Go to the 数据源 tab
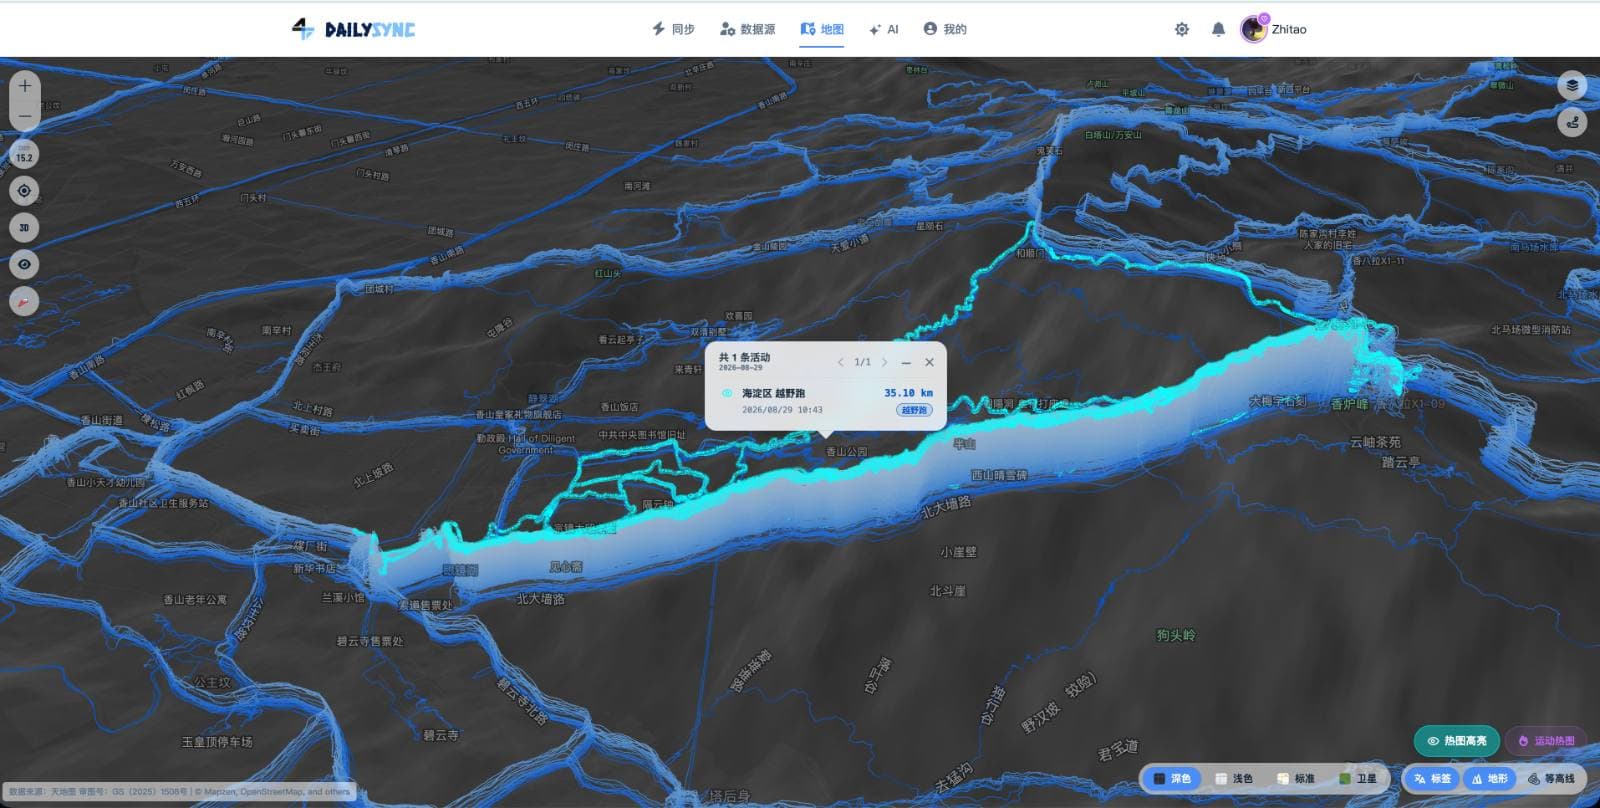The width and height of the screenshot is (1600, 808). pyautogui.click(x=748, y=29)
